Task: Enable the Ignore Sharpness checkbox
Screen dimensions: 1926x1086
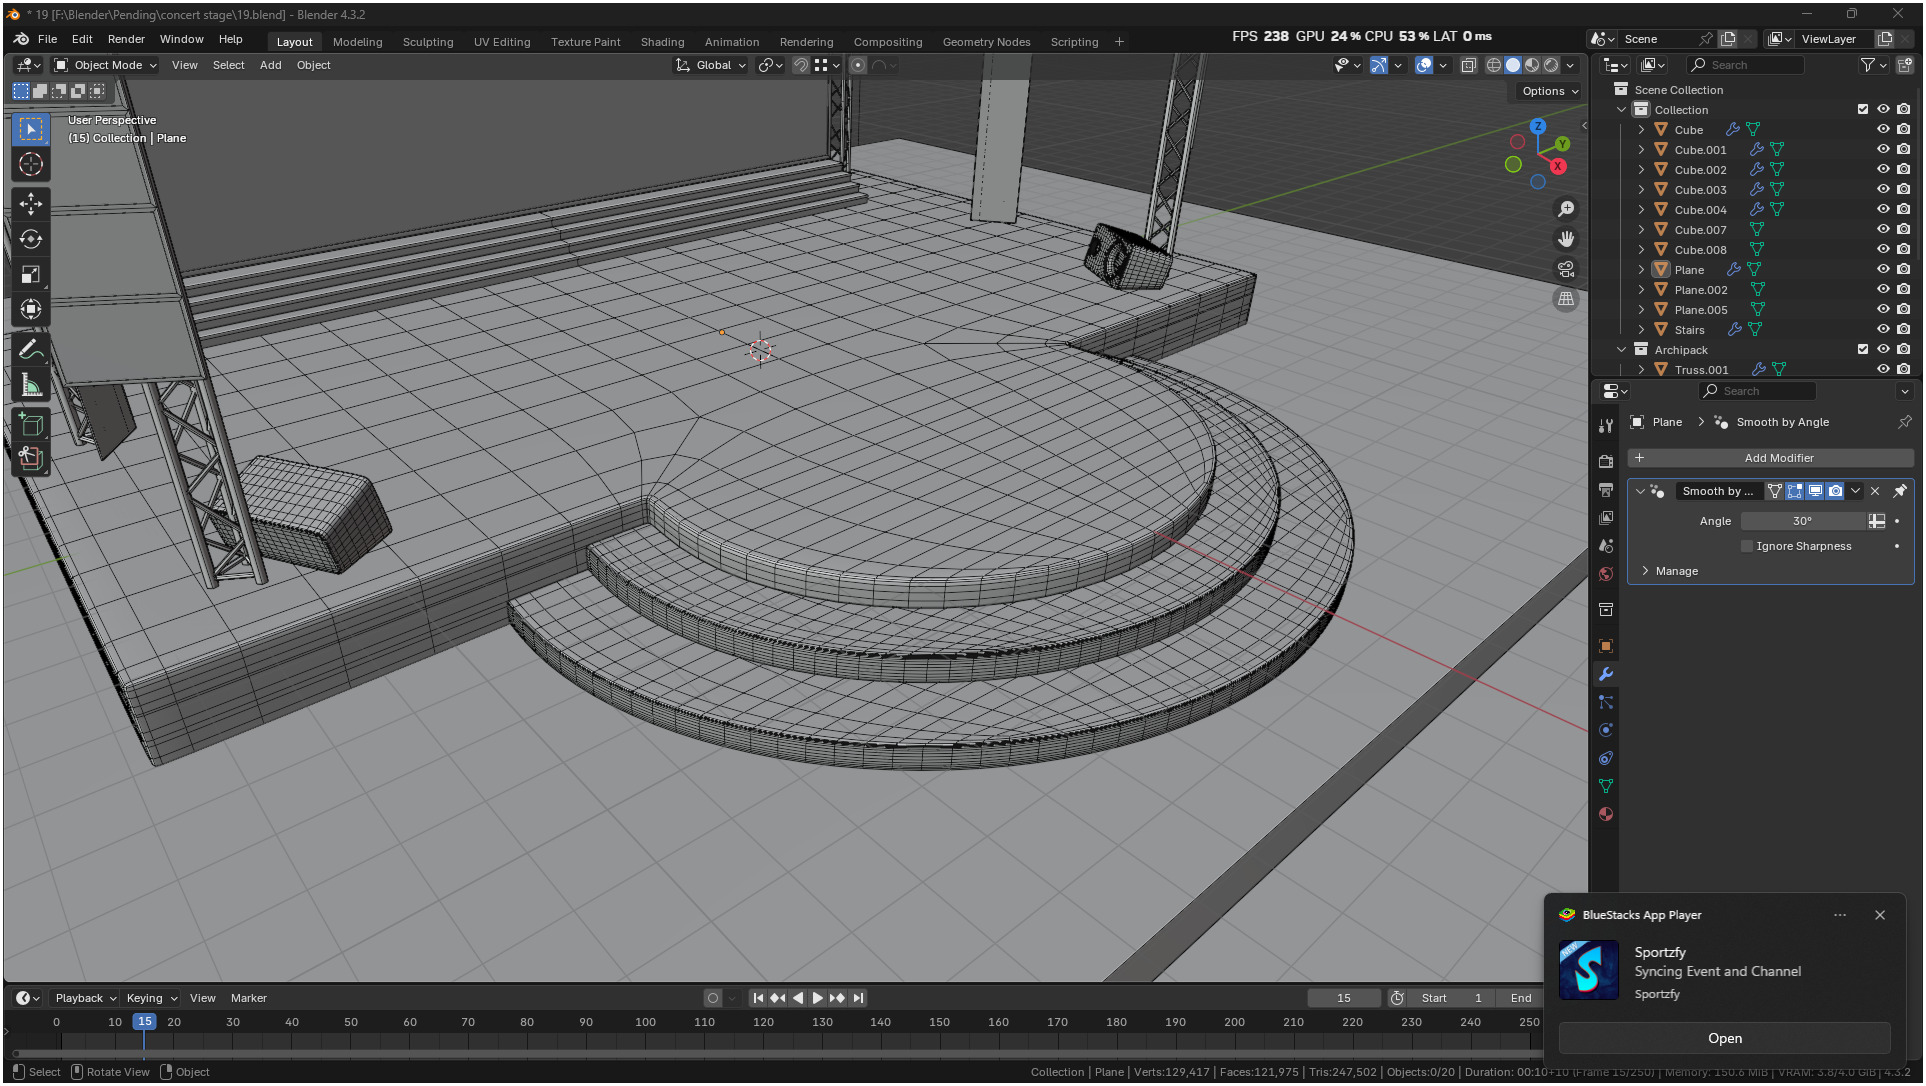Action: [1747, 546]
